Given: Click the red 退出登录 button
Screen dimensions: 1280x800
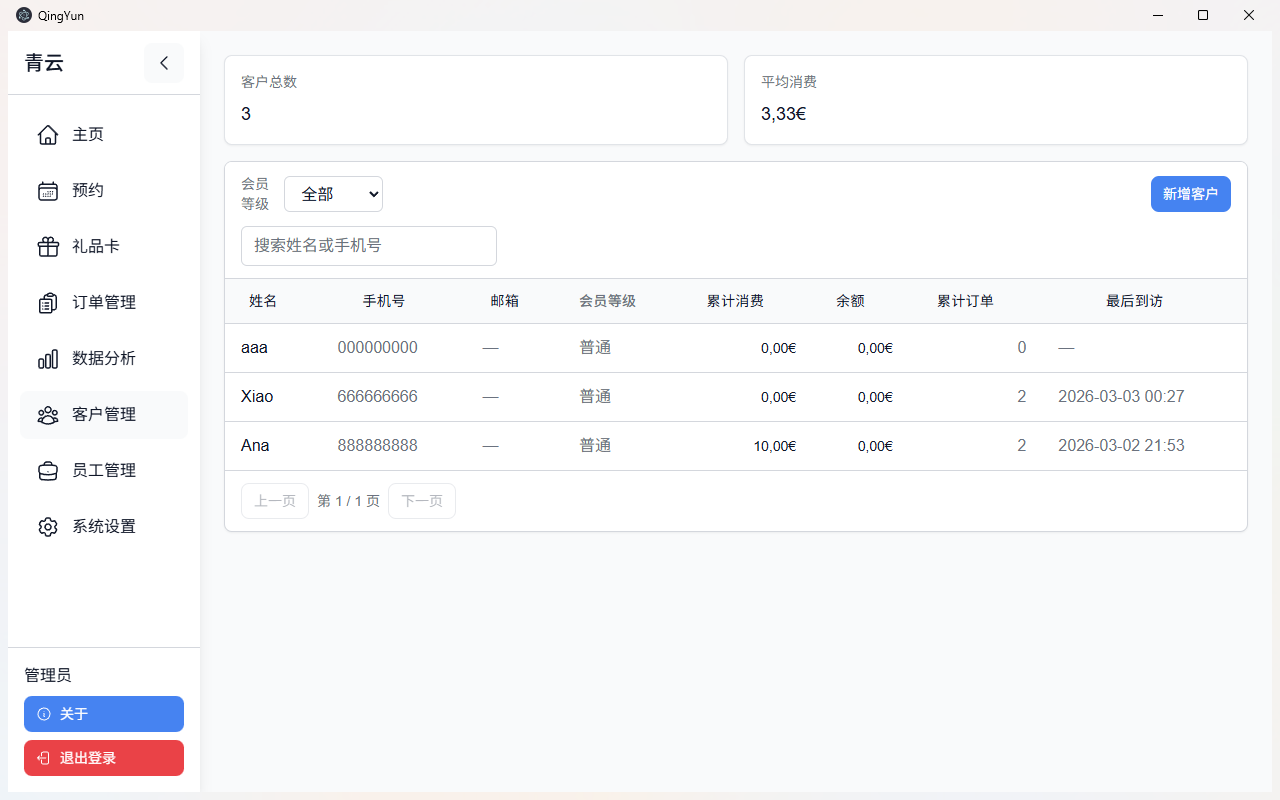Looking at the screenshot, I should 104,758.
